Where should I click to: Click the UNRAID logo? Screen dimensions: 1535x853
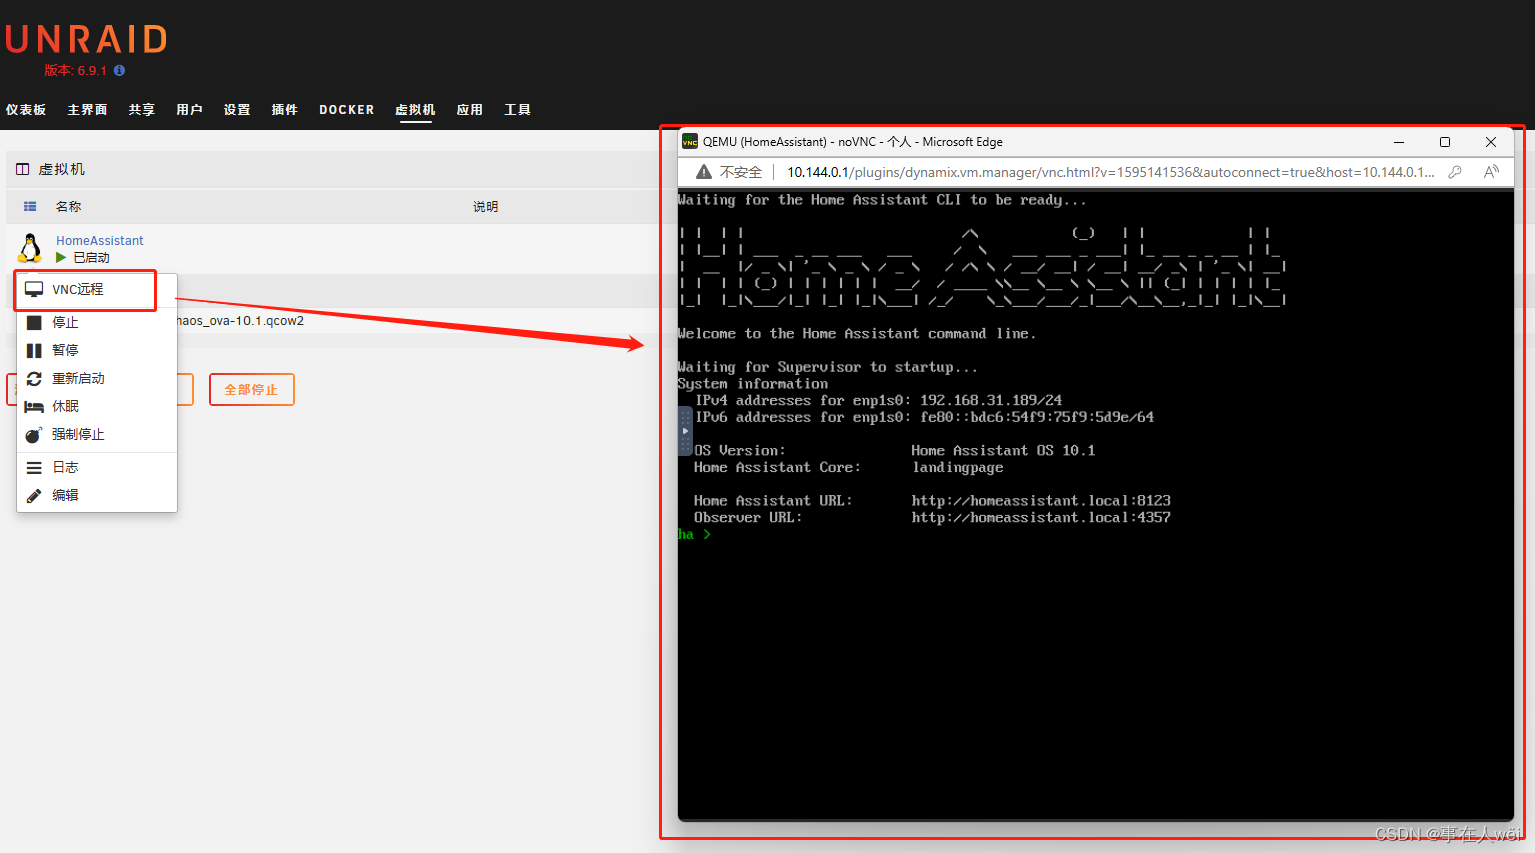coord(86,39)
